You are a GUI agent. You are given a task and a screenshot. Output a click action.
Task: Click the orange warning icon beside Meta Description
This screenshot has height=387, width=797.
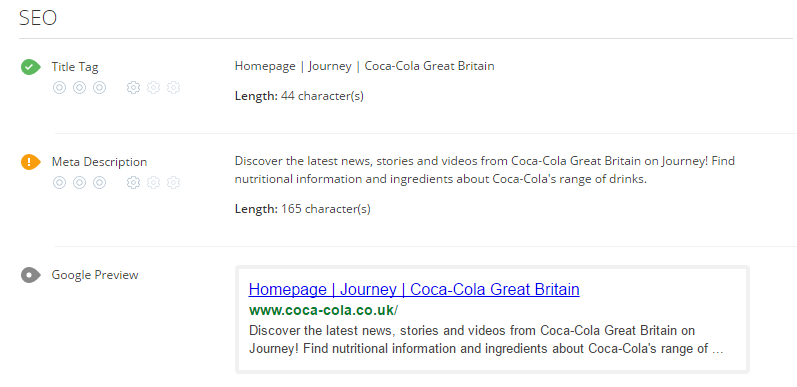[x=30, y=162]
